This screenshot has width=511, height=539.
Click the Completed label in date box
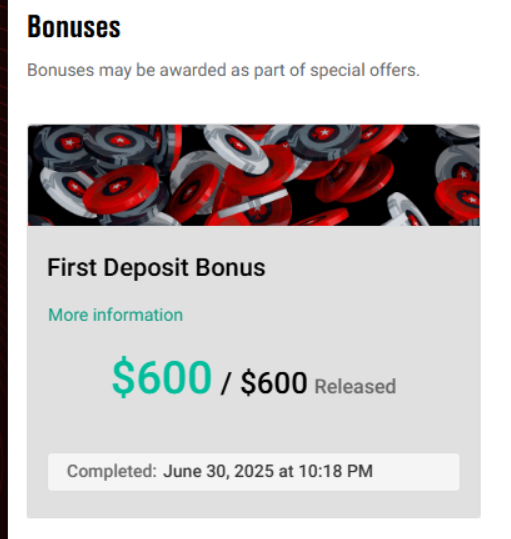click(112, 471)
